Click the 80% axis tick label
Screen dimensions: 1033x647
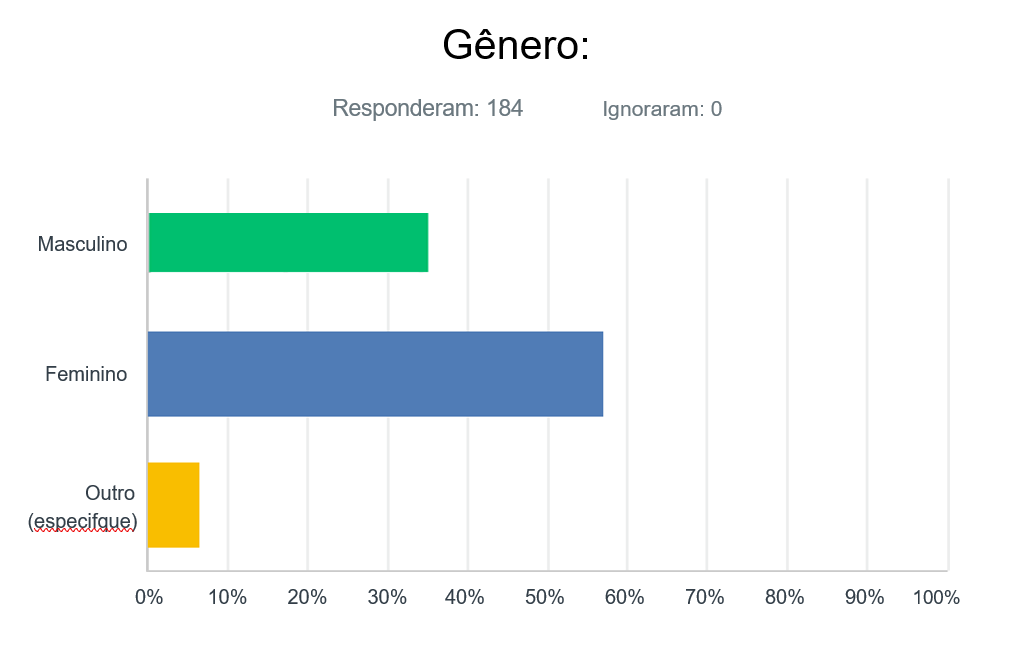(785, 597)
